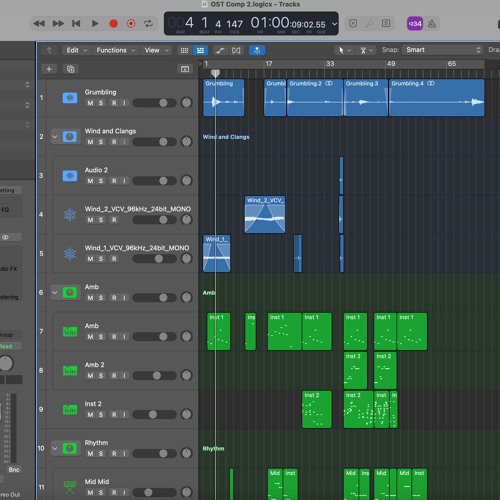Toggle the metronome click button
500x500 pixels.
tap(432, 24)
